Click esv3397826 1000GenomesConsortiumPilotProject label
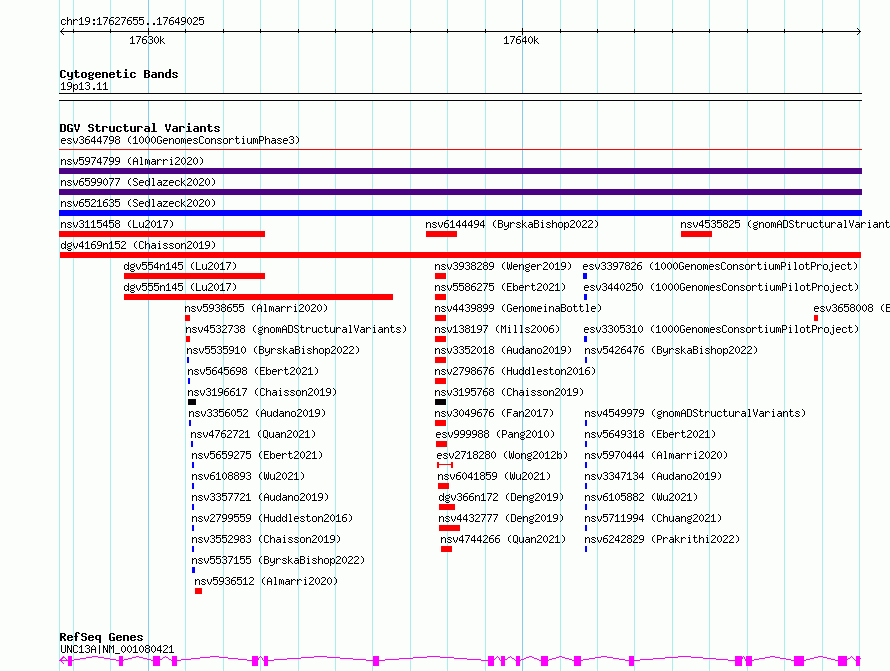The height and width of the screenshot is (671, 890). 720,266
